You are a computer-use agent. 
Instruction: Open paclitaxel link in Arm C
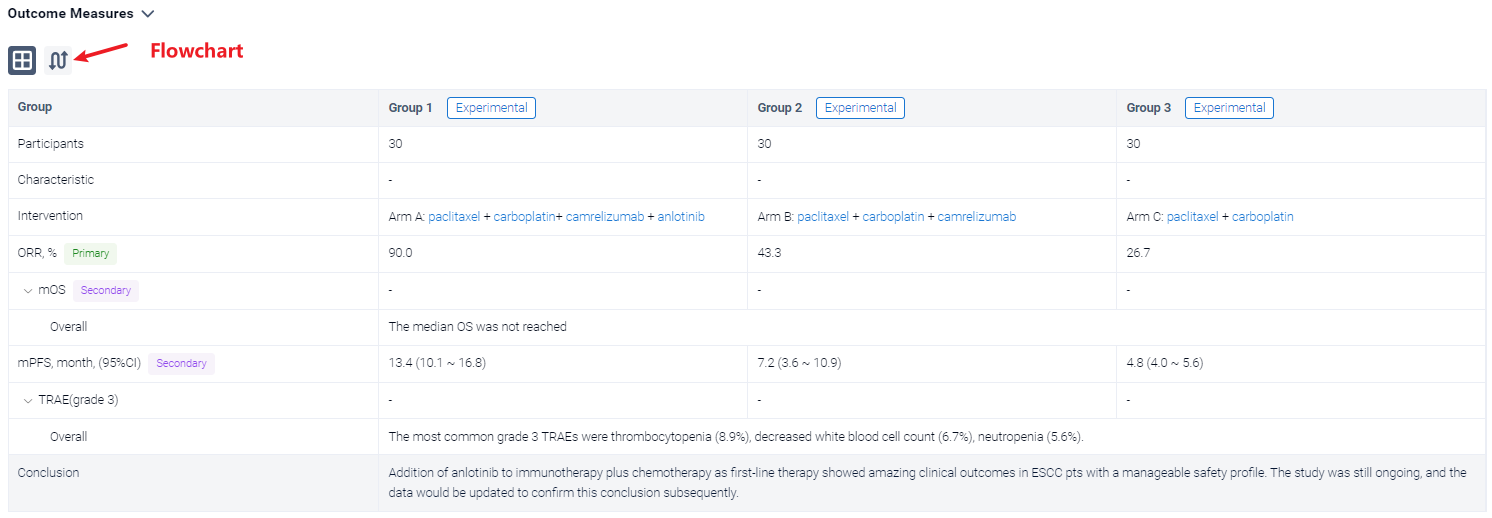tap(1193, 217)
